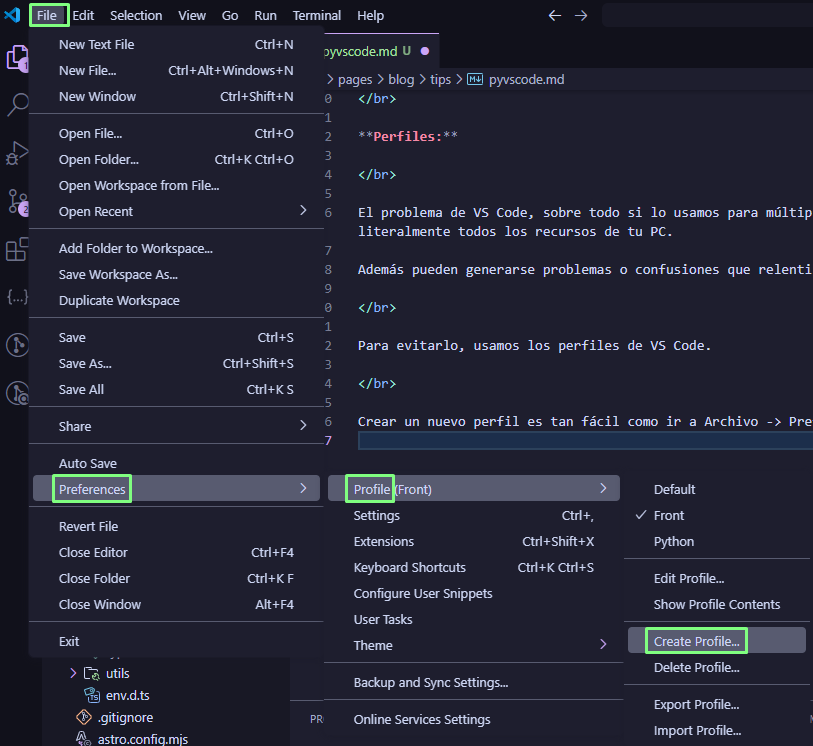Screen dimensions: 813x746
Task: Click the blog breadcrumb segment
Action: coord(401,80)
